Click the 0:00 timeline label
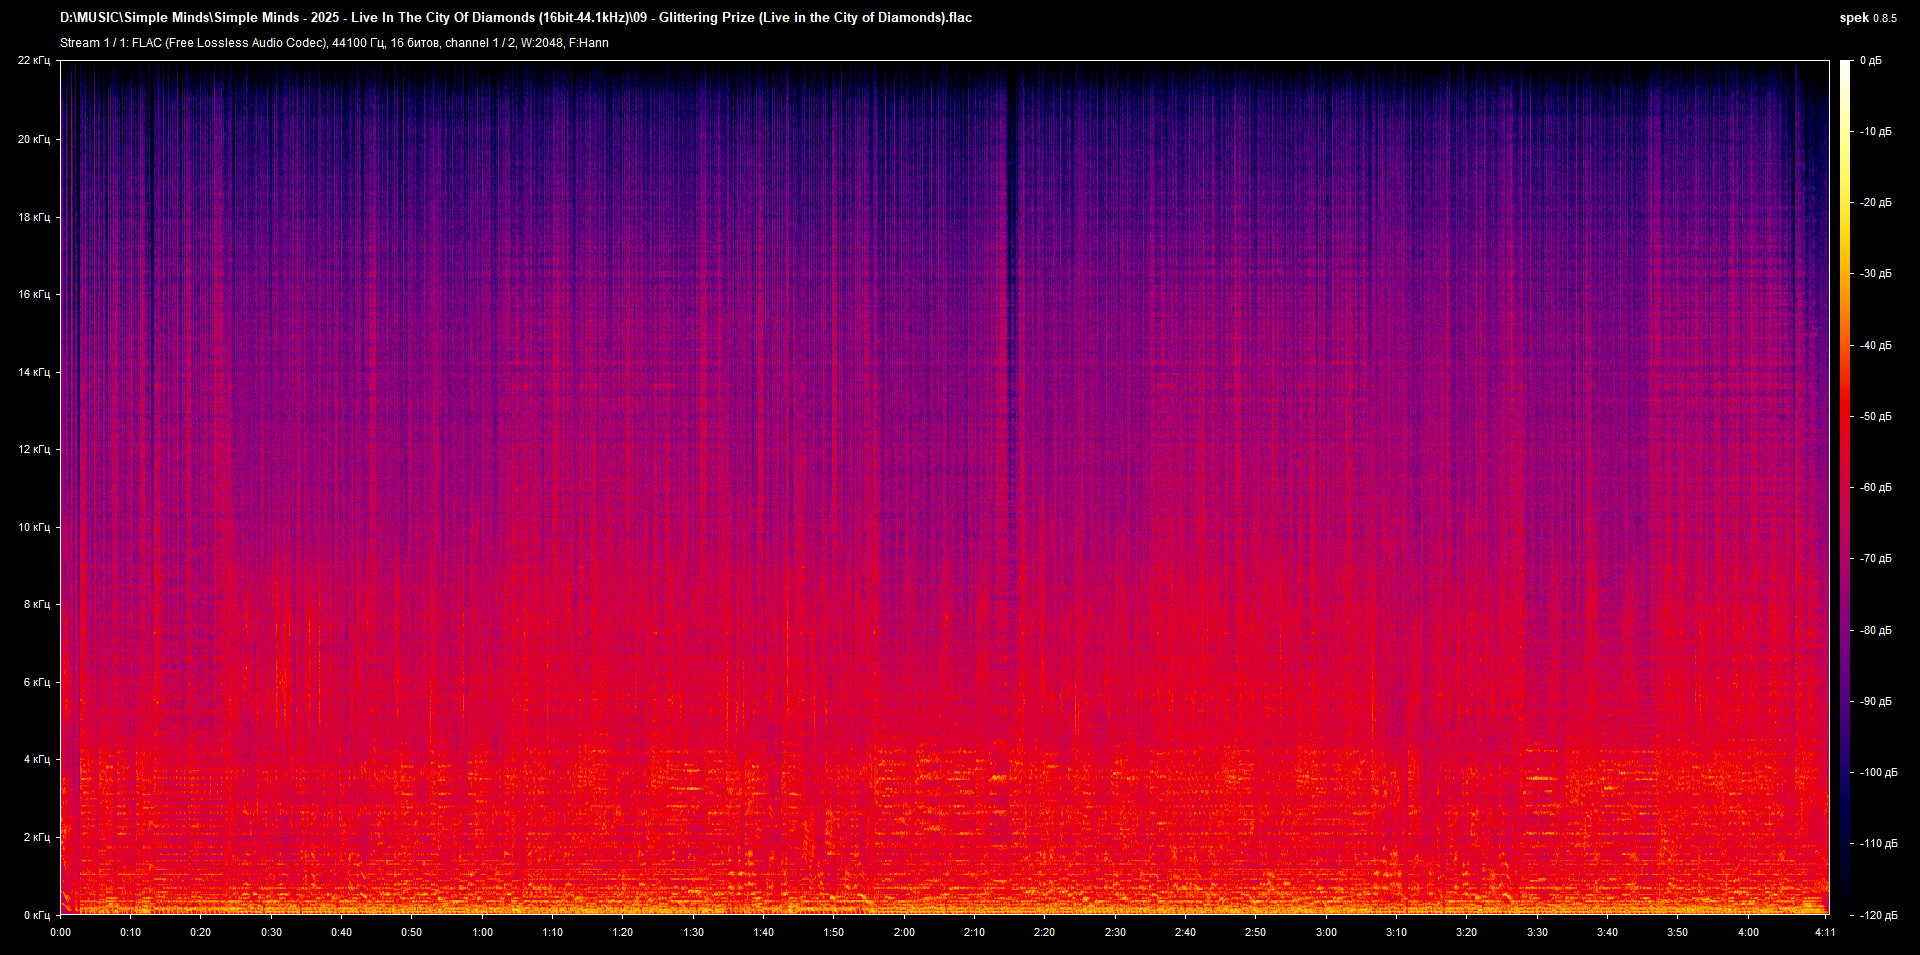1920x955 pixels. [x=60, y=931]
